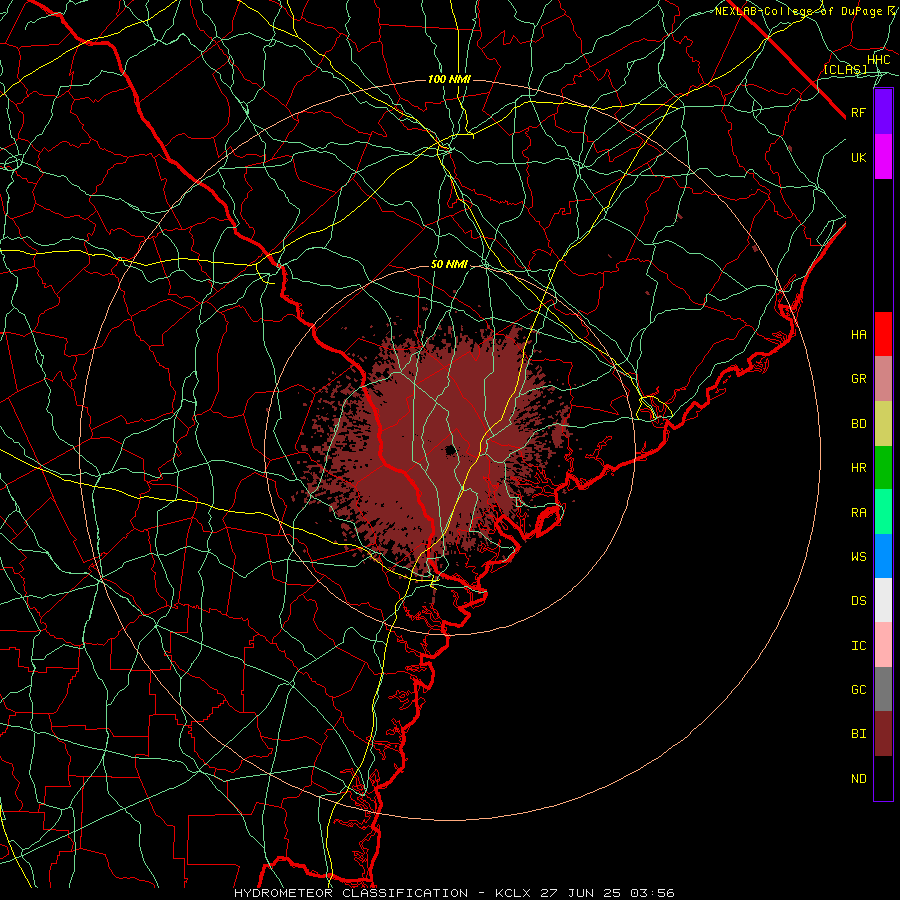Click the BI dark red legend swatch

click(x=883, y=734)
